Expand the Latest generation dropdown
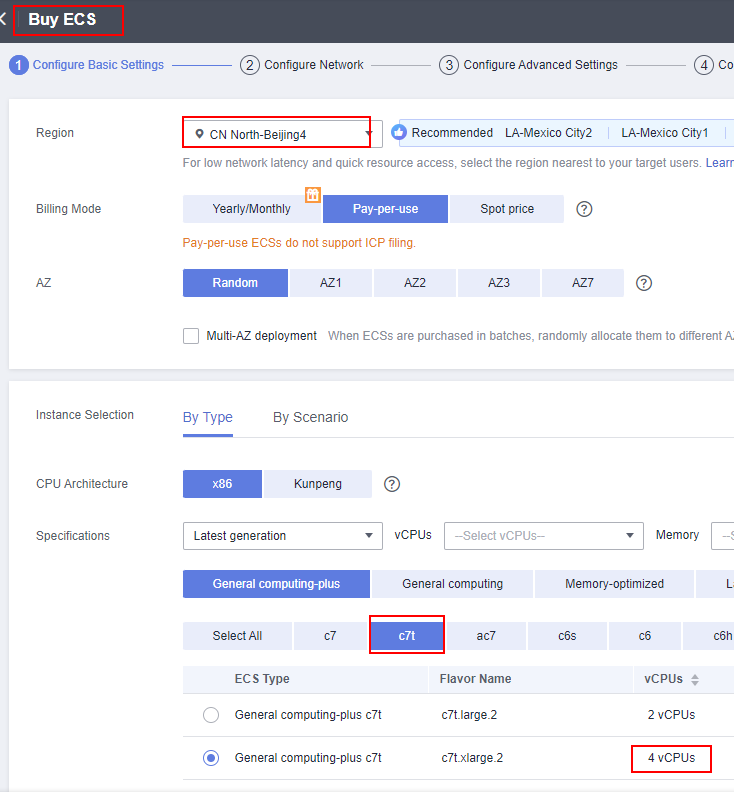Image resolution: width=734 pixels, height=799 pixels. point(282,536)
